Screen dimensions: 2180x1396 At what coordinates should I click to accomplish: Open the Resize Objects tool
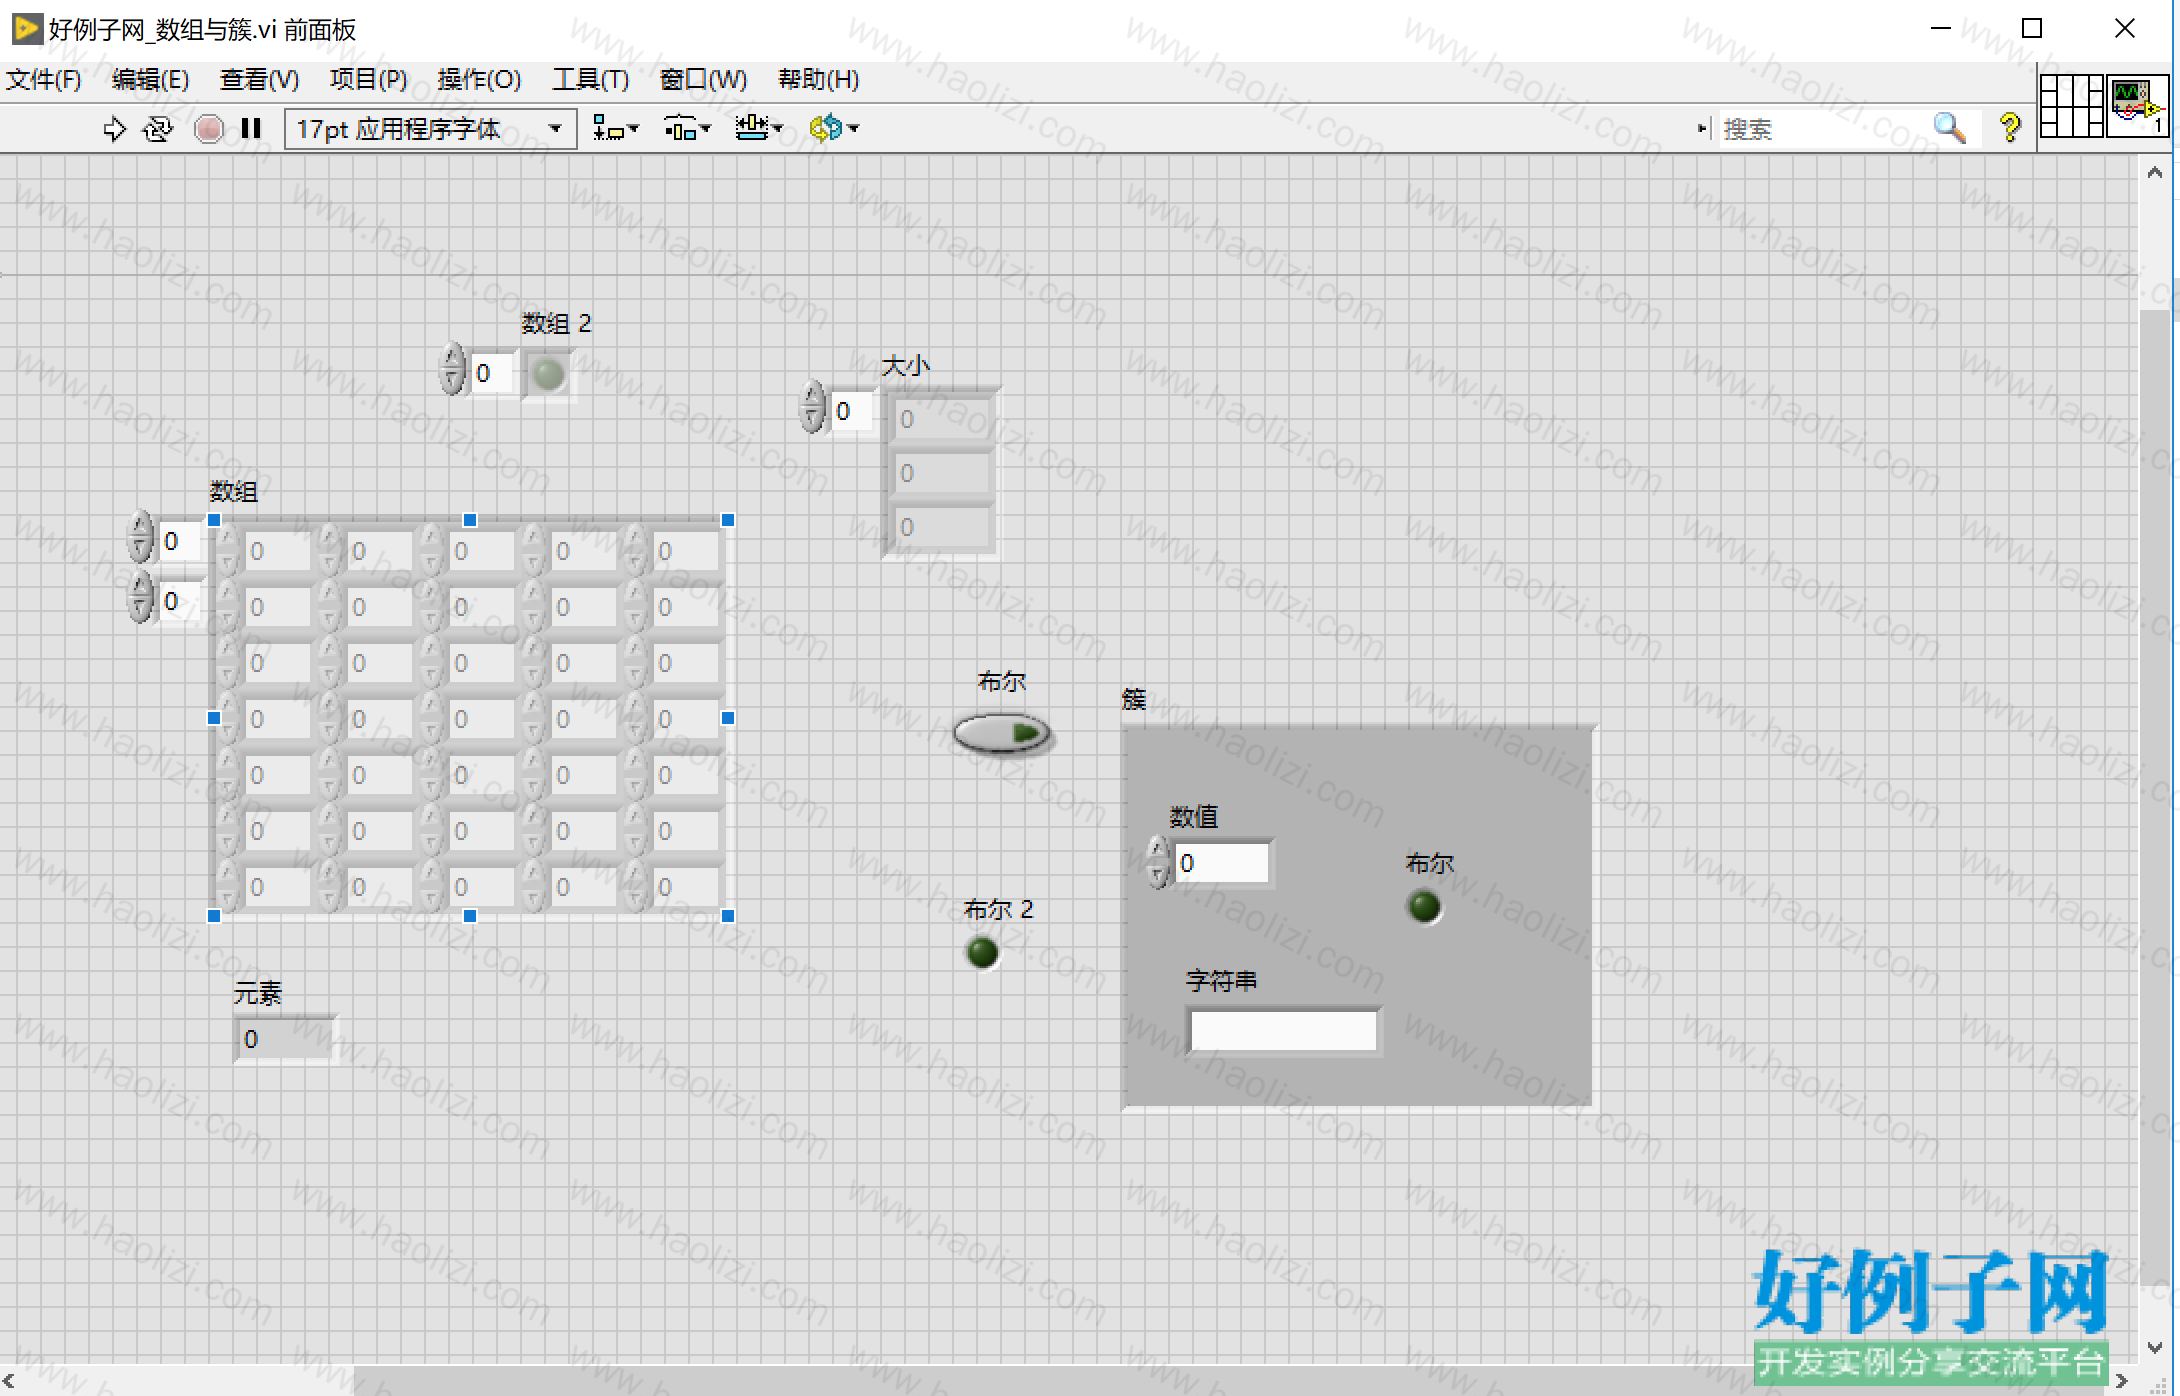(x=759, y=128)
